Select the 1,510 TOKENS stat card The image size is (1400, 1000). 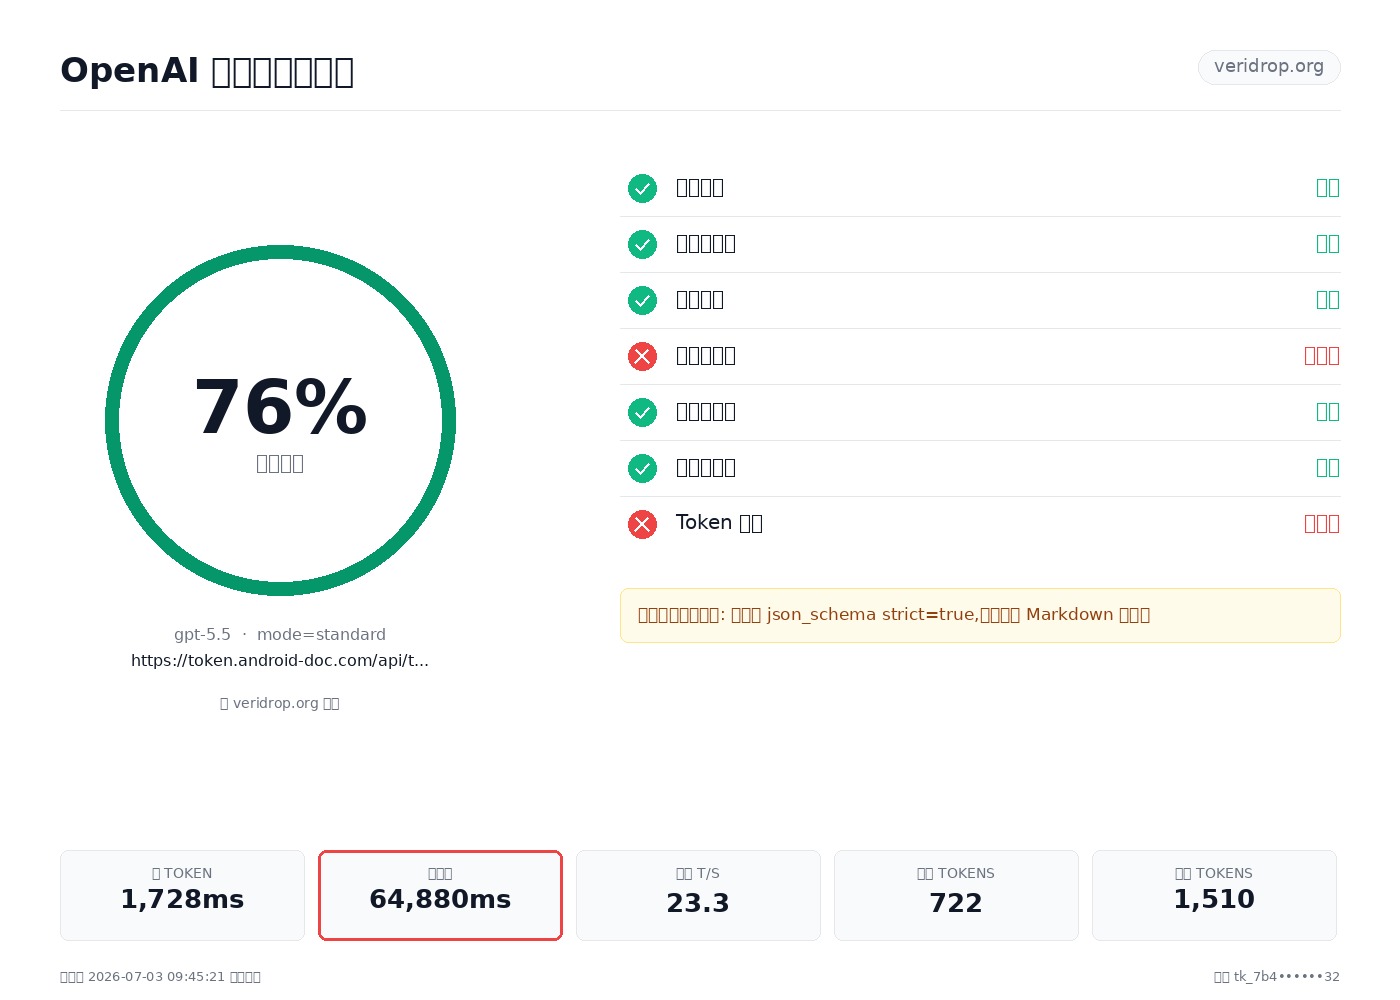coord(1214,895)
